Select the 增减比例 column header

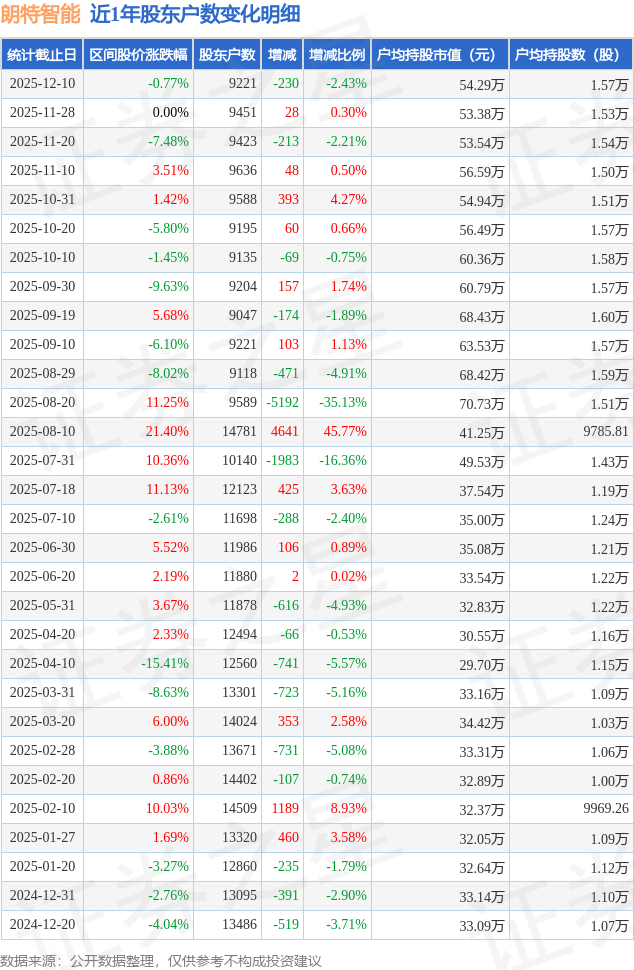336,55
